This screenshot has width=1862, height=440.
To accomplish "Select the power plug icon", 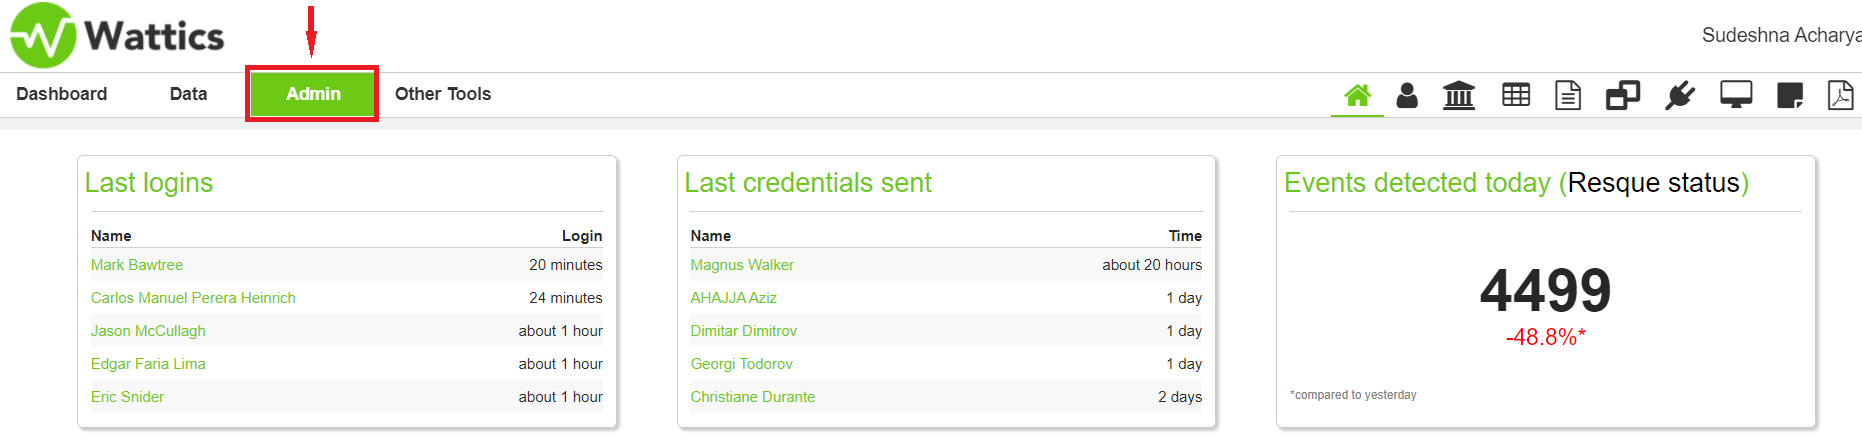I will pyautogui.click(x=1680, y=95).
